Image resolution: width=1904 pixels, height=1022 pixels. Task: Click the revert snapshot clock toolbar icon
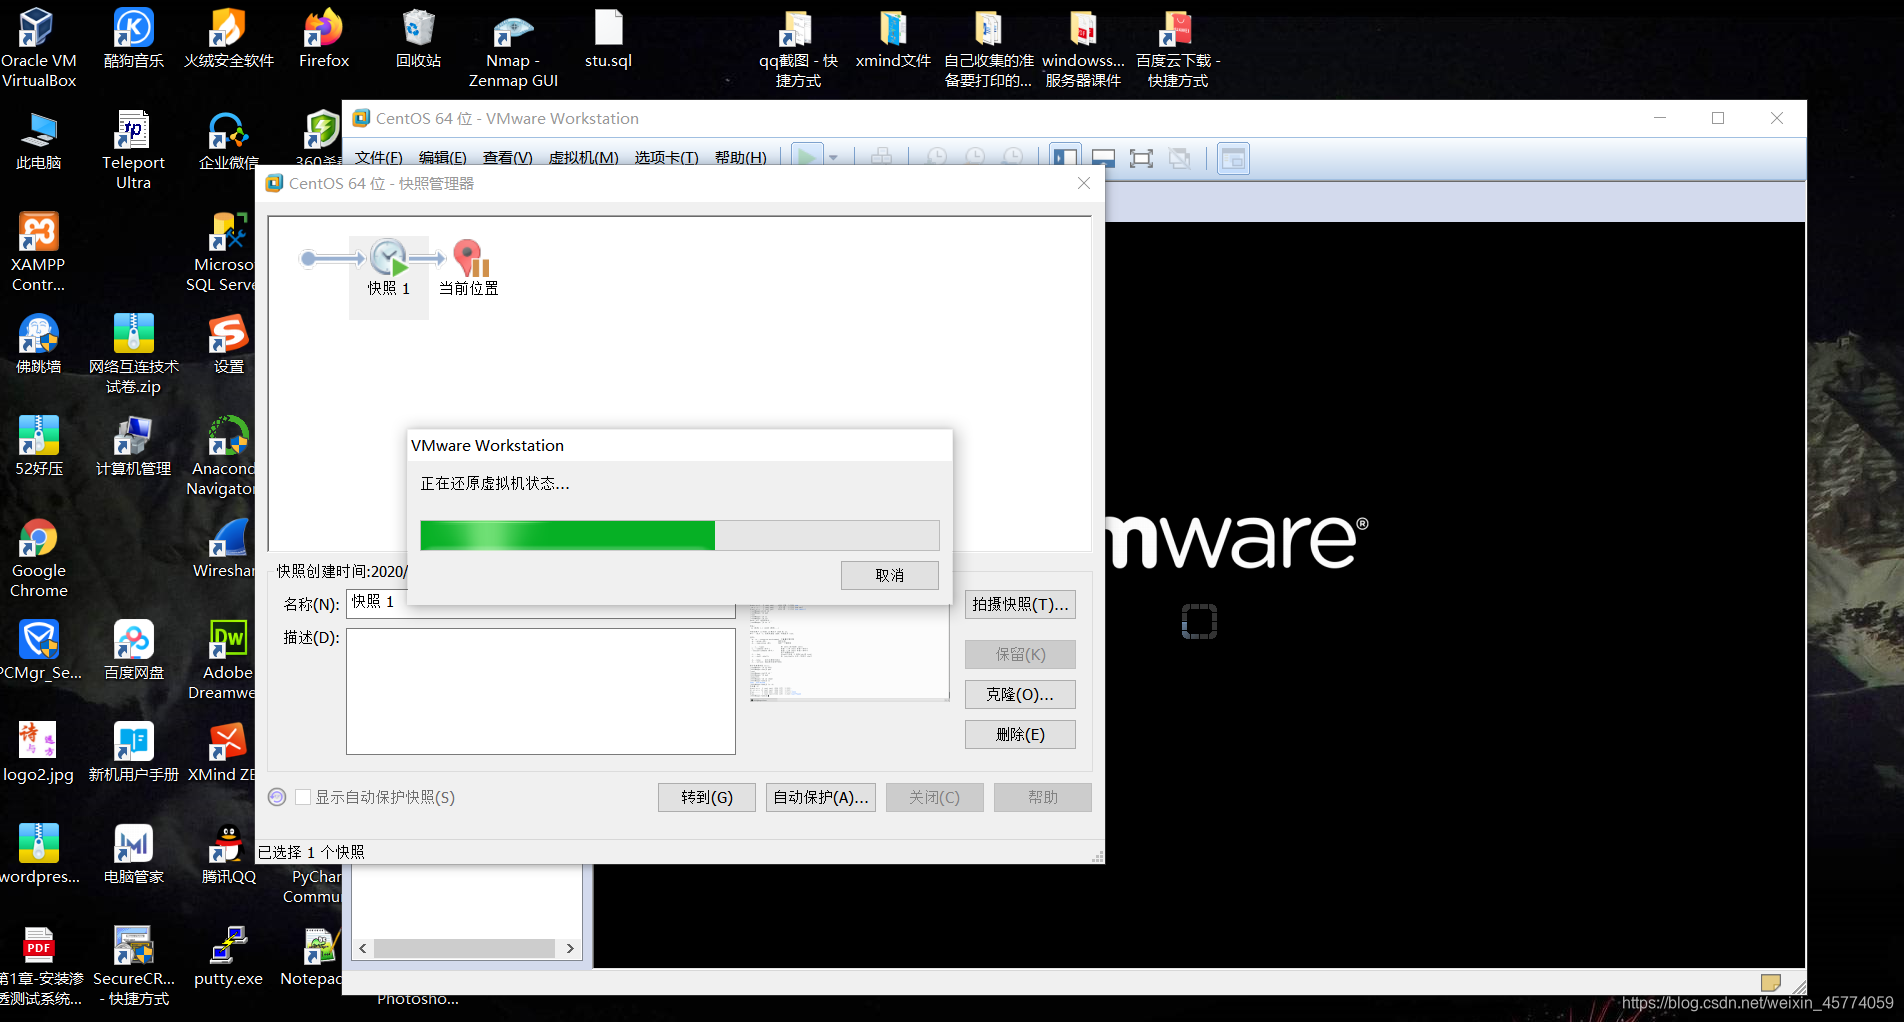(x=975, y=158)
